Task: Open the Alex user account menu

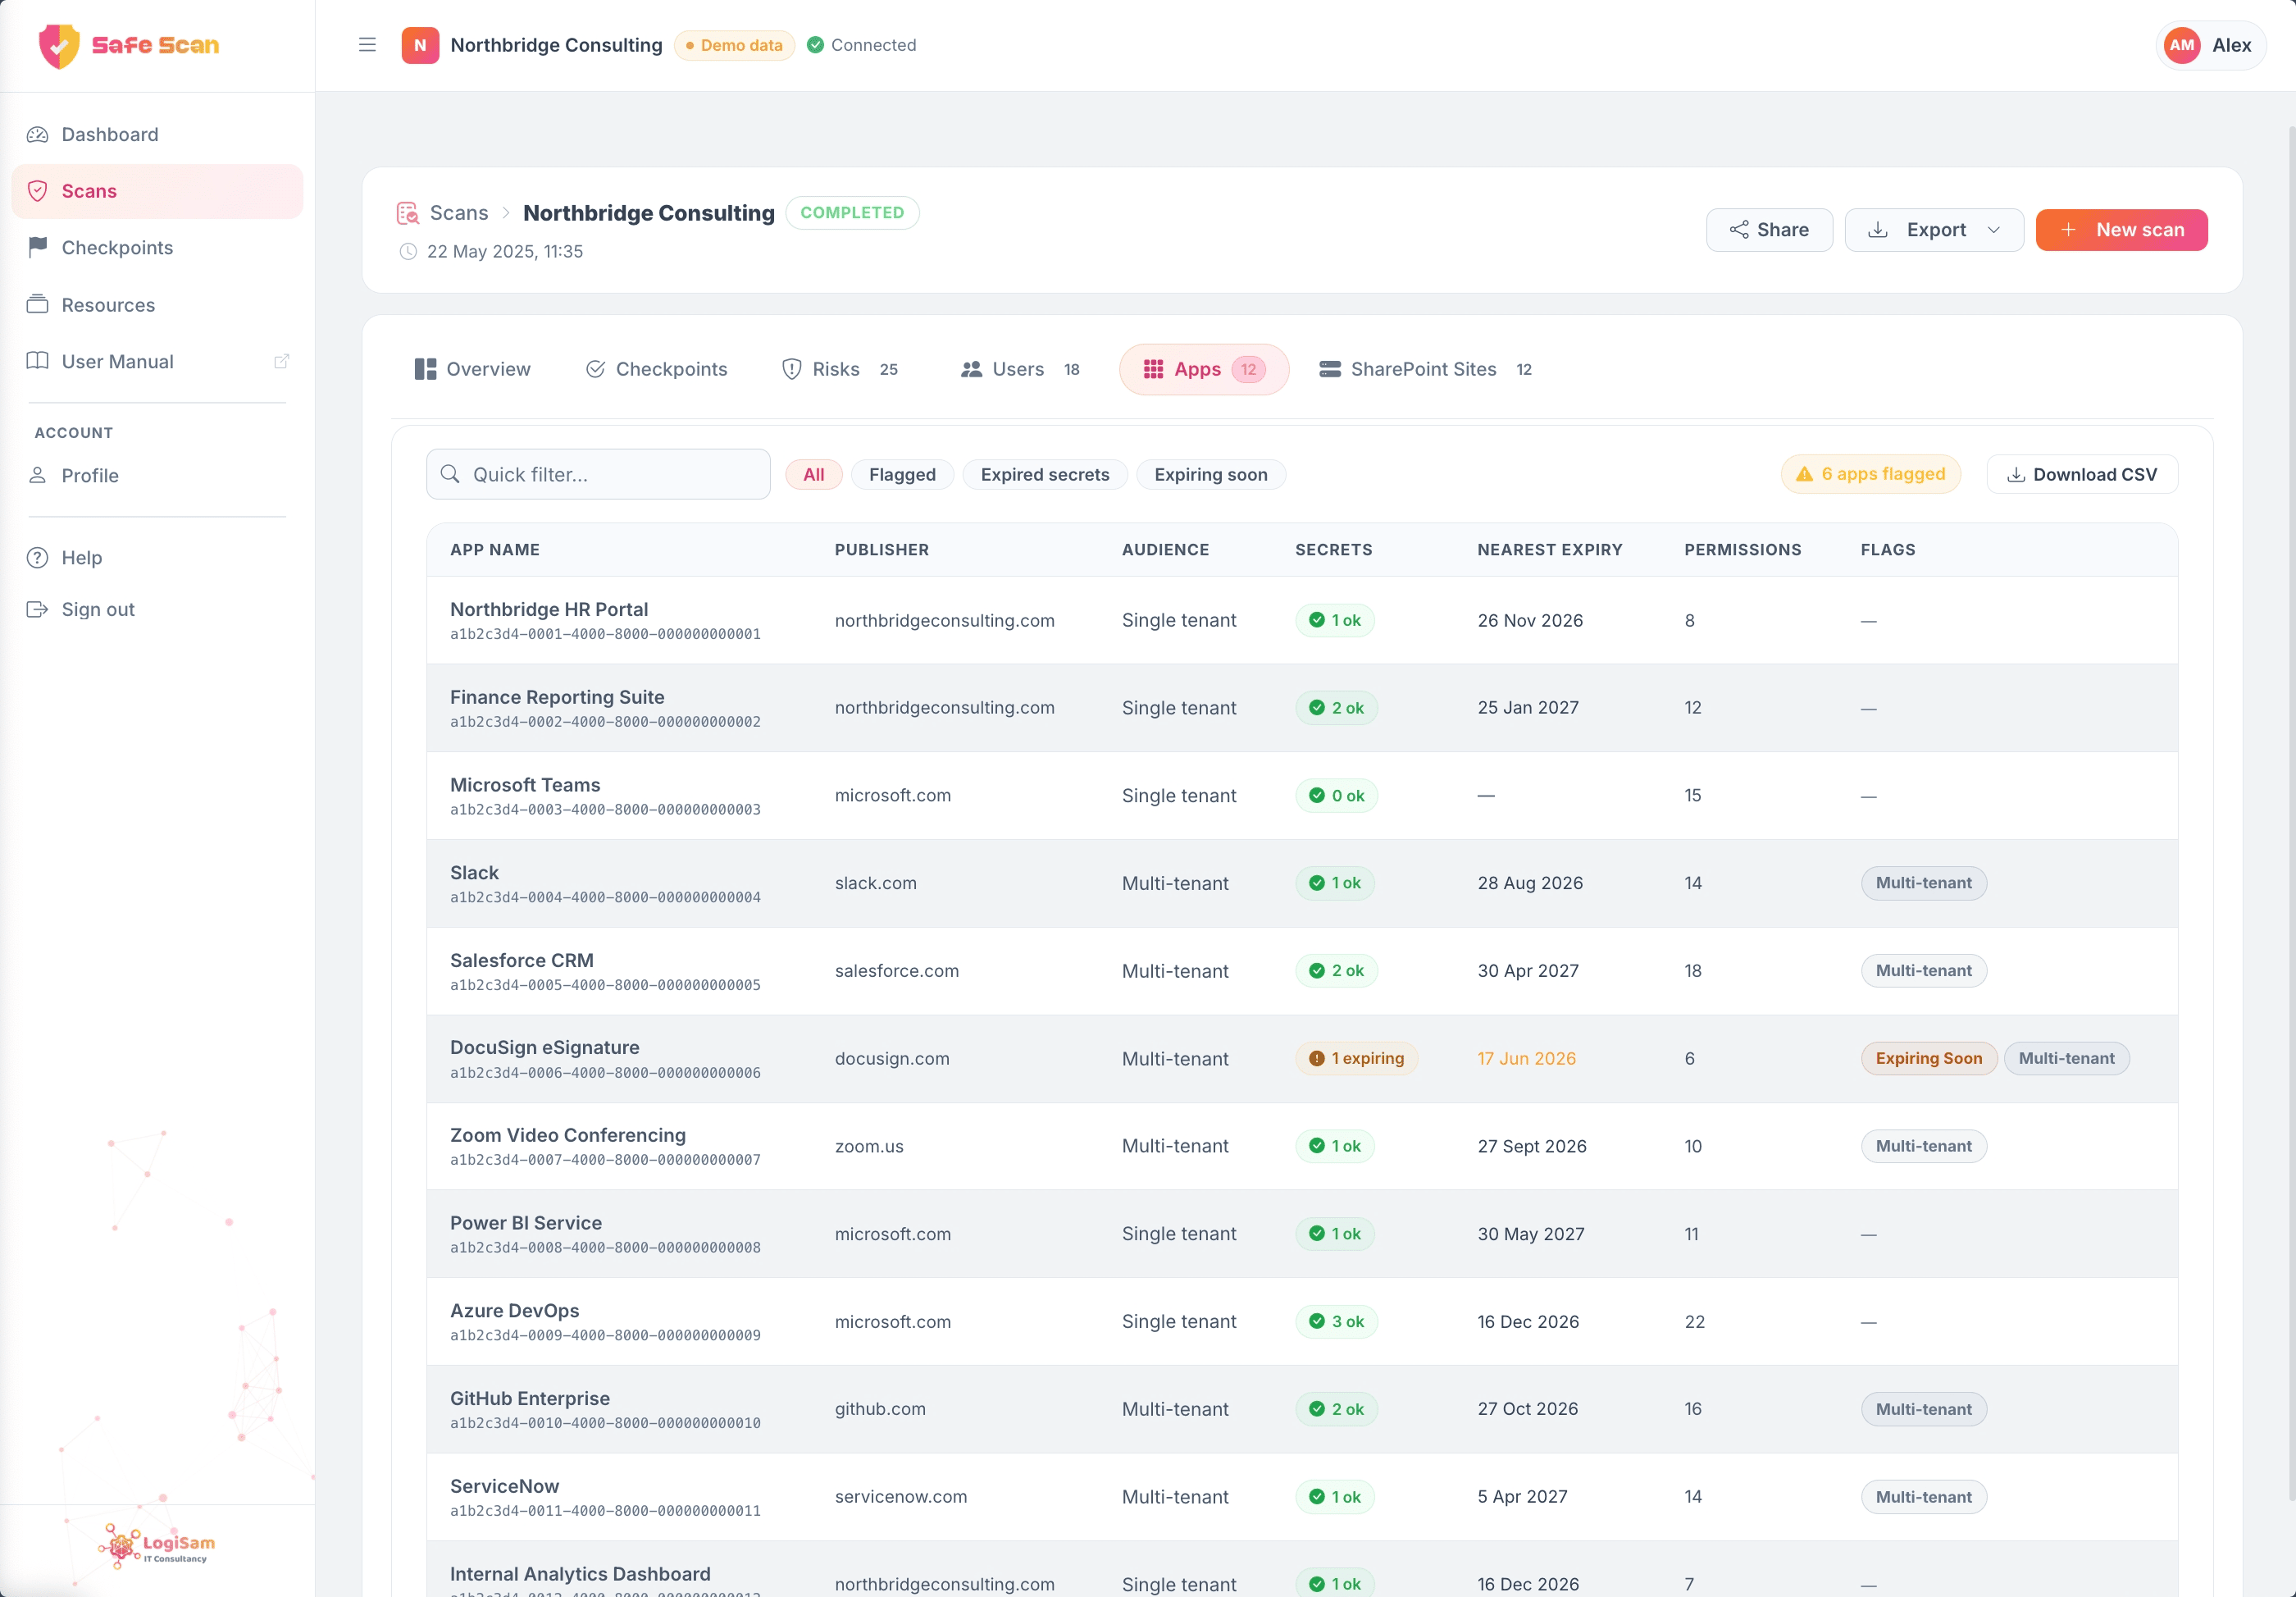Action: tap(2210, 45)
